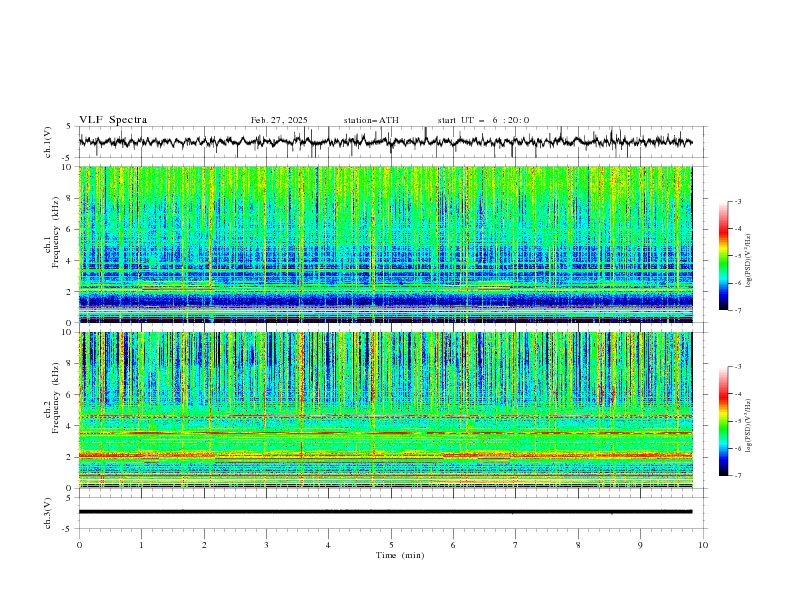792x612 pixels.
Task: Click the time axis tick label "4"
Action: [x=328, y=545]
